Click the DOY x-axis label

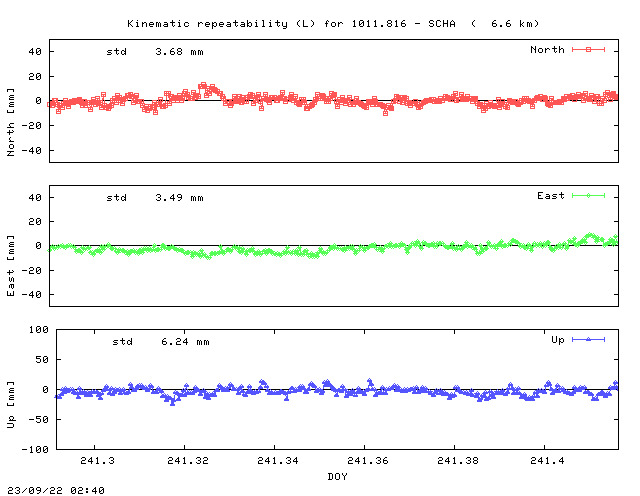338,476
